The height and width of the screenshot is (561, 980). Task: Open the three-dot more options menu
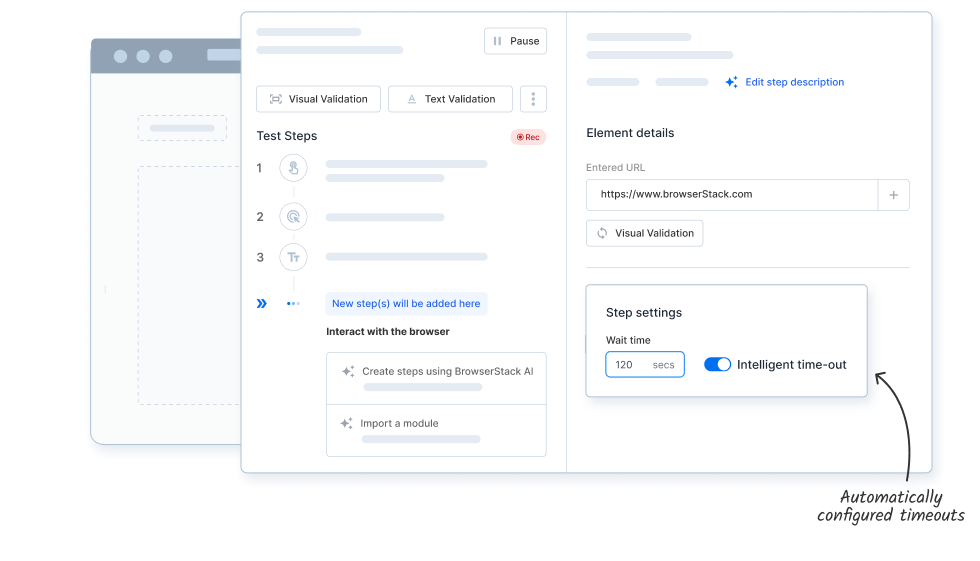tap(534, 99)
